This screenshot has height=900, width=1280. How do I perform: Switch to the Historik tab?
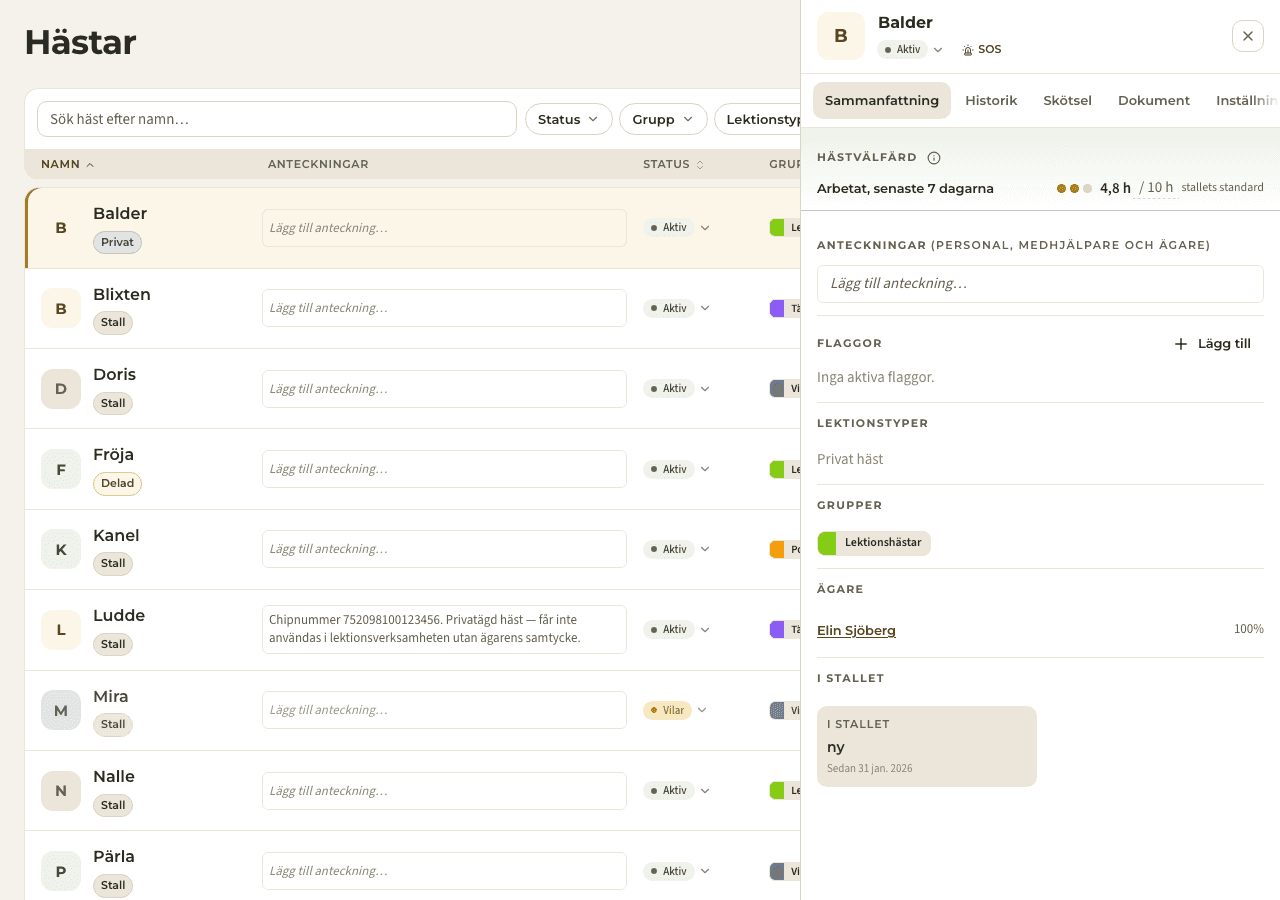click(991, 100)
